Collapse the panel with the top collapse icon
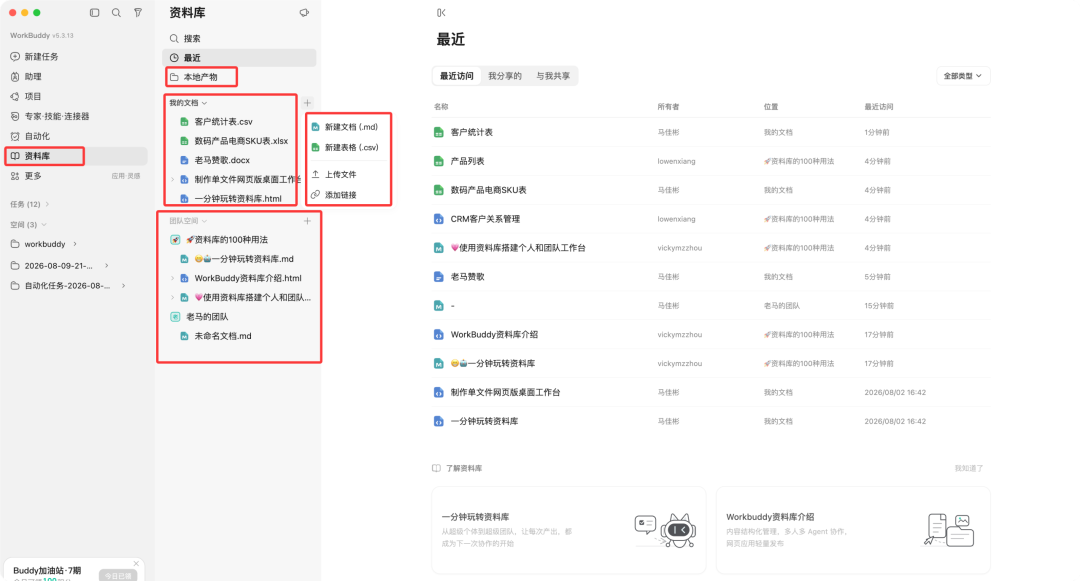The width and height of the screenshot is (1080, 581). [441, 12]
